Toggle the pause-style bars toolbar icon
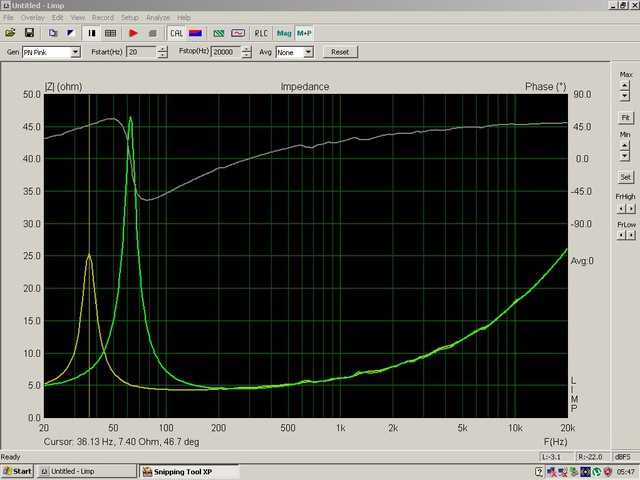Viewport: 640px width, 480px height. pyautogui.click(x=92, y=33)
